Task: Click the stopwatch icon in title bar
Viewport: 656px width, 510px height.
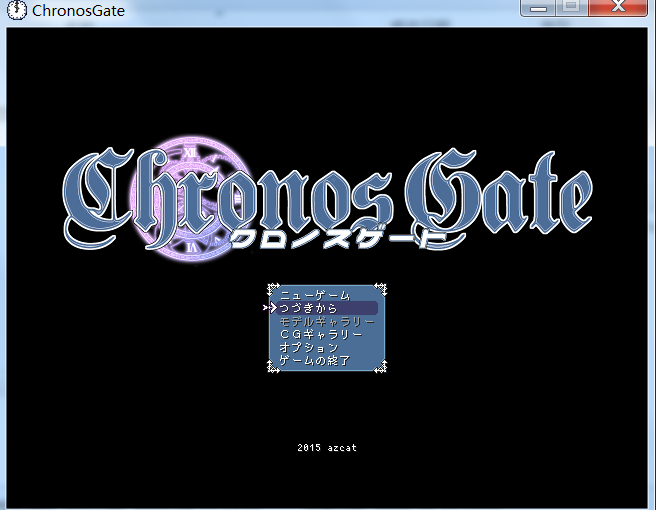Action: [x=16, y=12]
